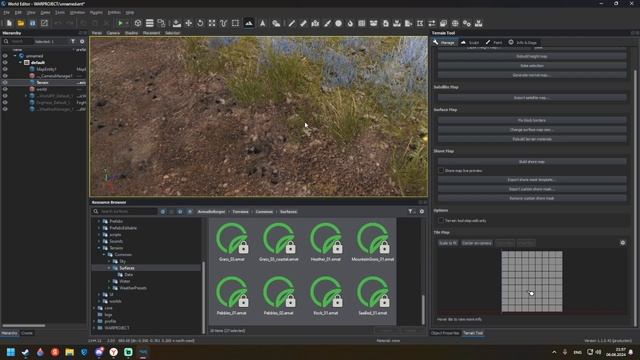Screen dimensions: 640x360
Task: Click the Resource Browser thumbnails scrollbar
Action: click(x=423, y=309)
